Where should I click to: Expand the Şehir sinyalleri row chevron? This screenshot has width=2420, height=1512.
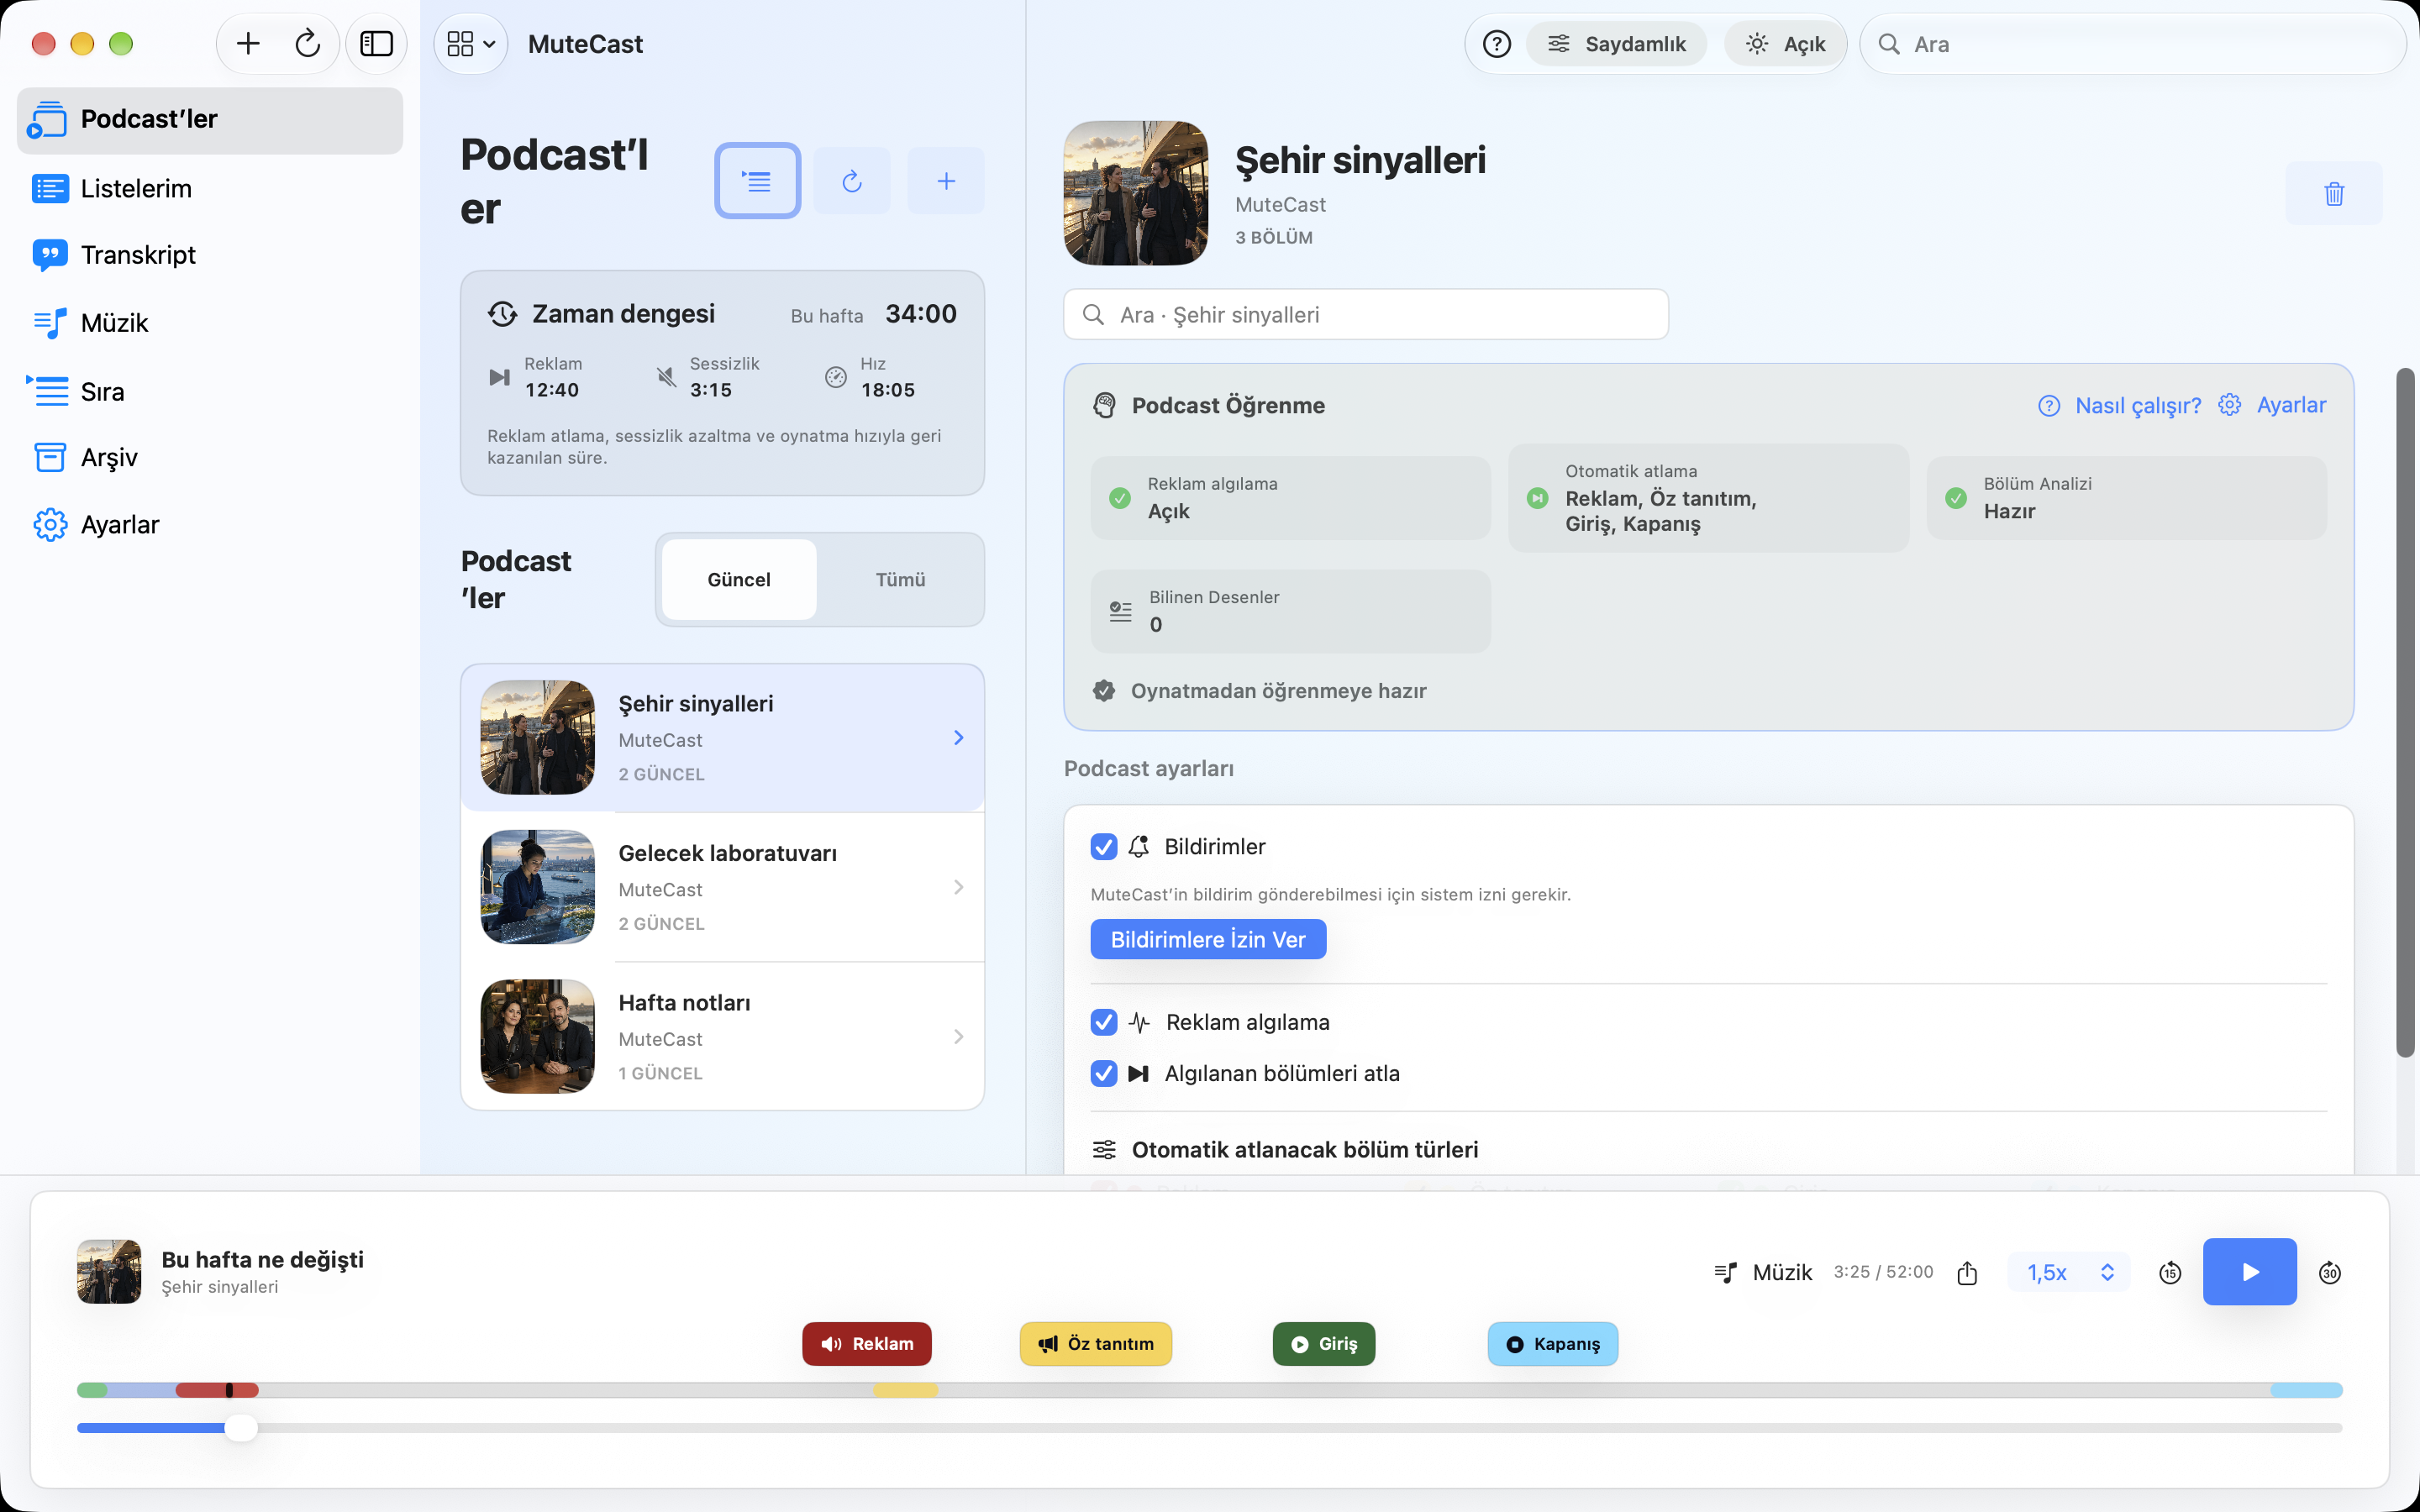pyautogui.click(x=958, y=738)
